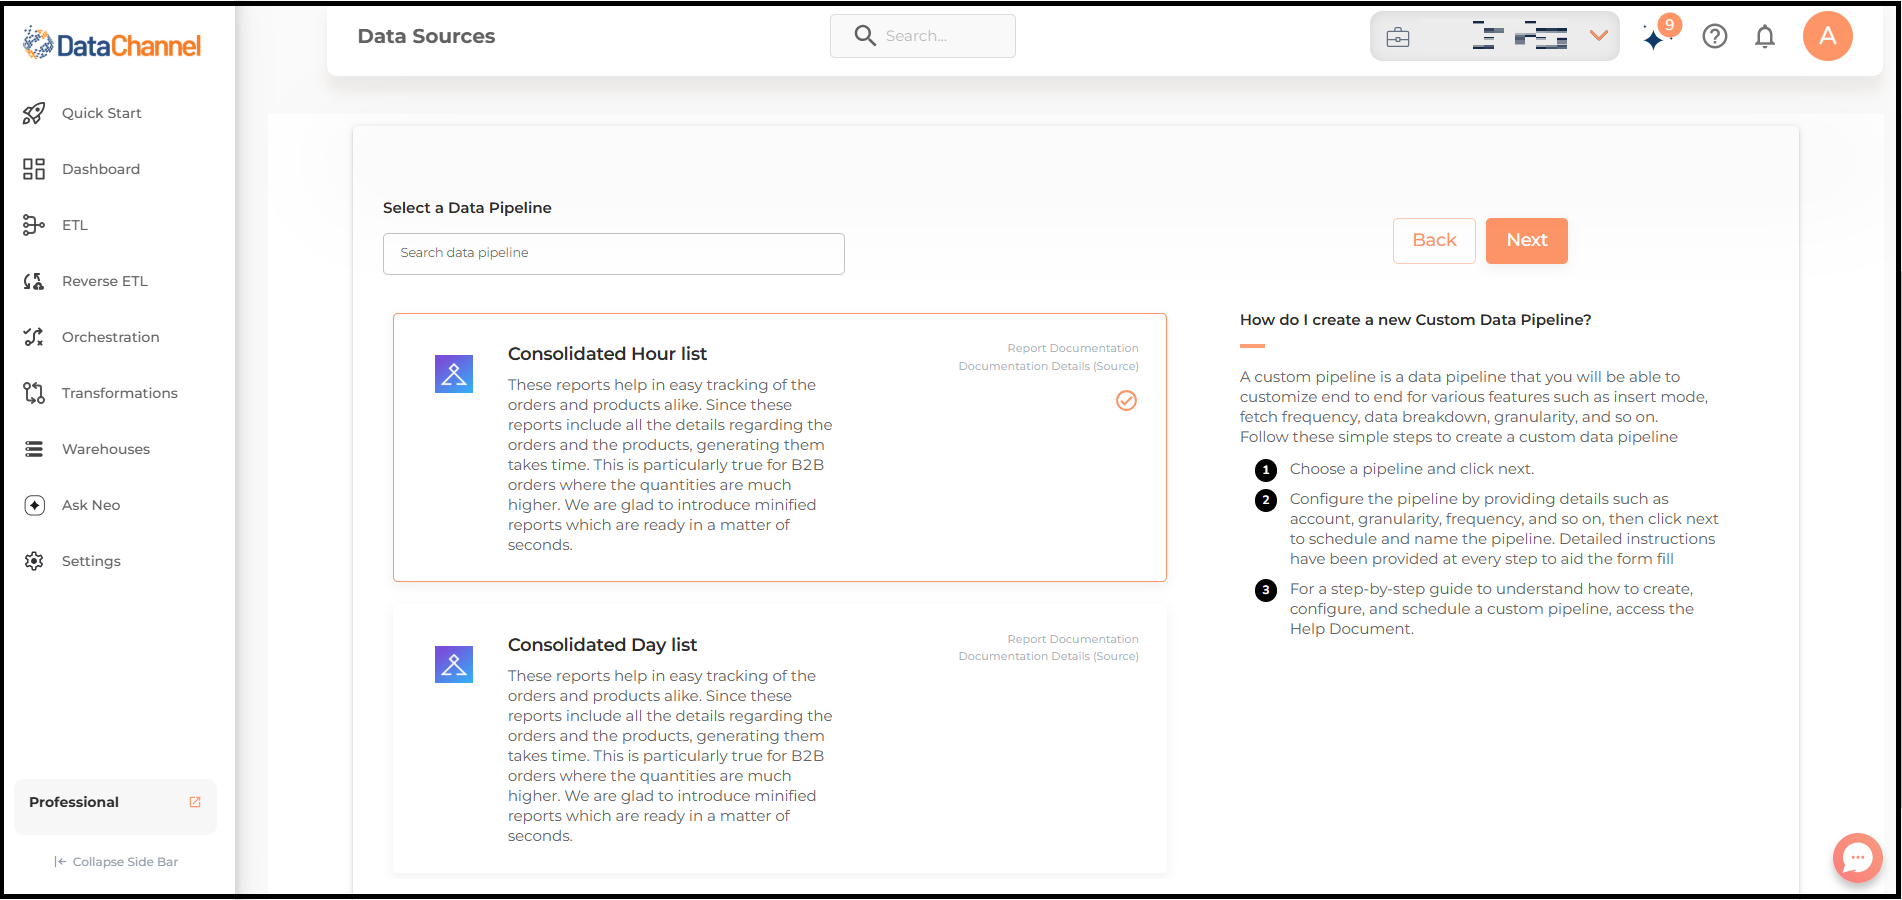Open Ask Neo

(91, 505)
